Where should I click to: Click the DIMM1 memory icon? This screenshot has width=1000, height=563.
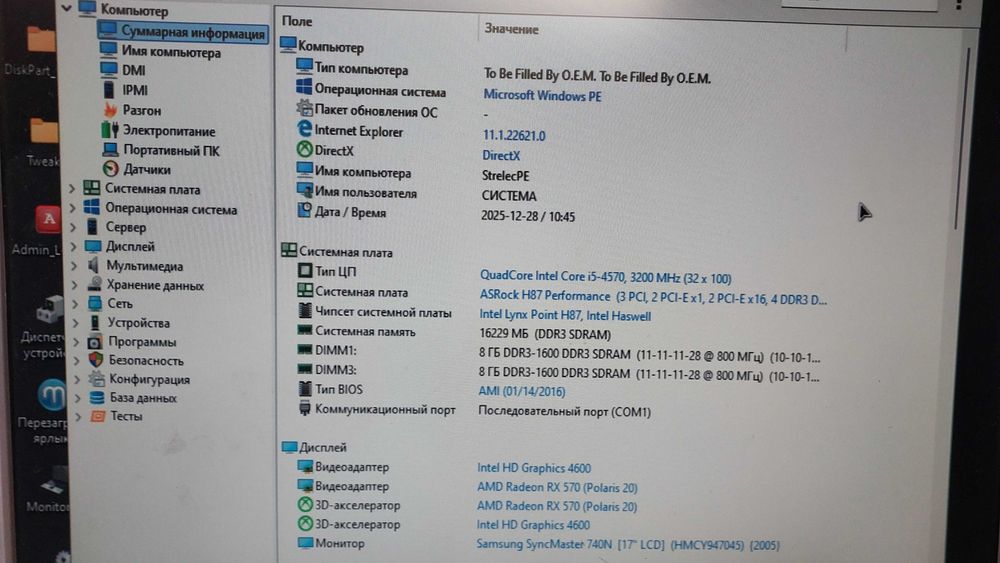(x=305, y=349)
